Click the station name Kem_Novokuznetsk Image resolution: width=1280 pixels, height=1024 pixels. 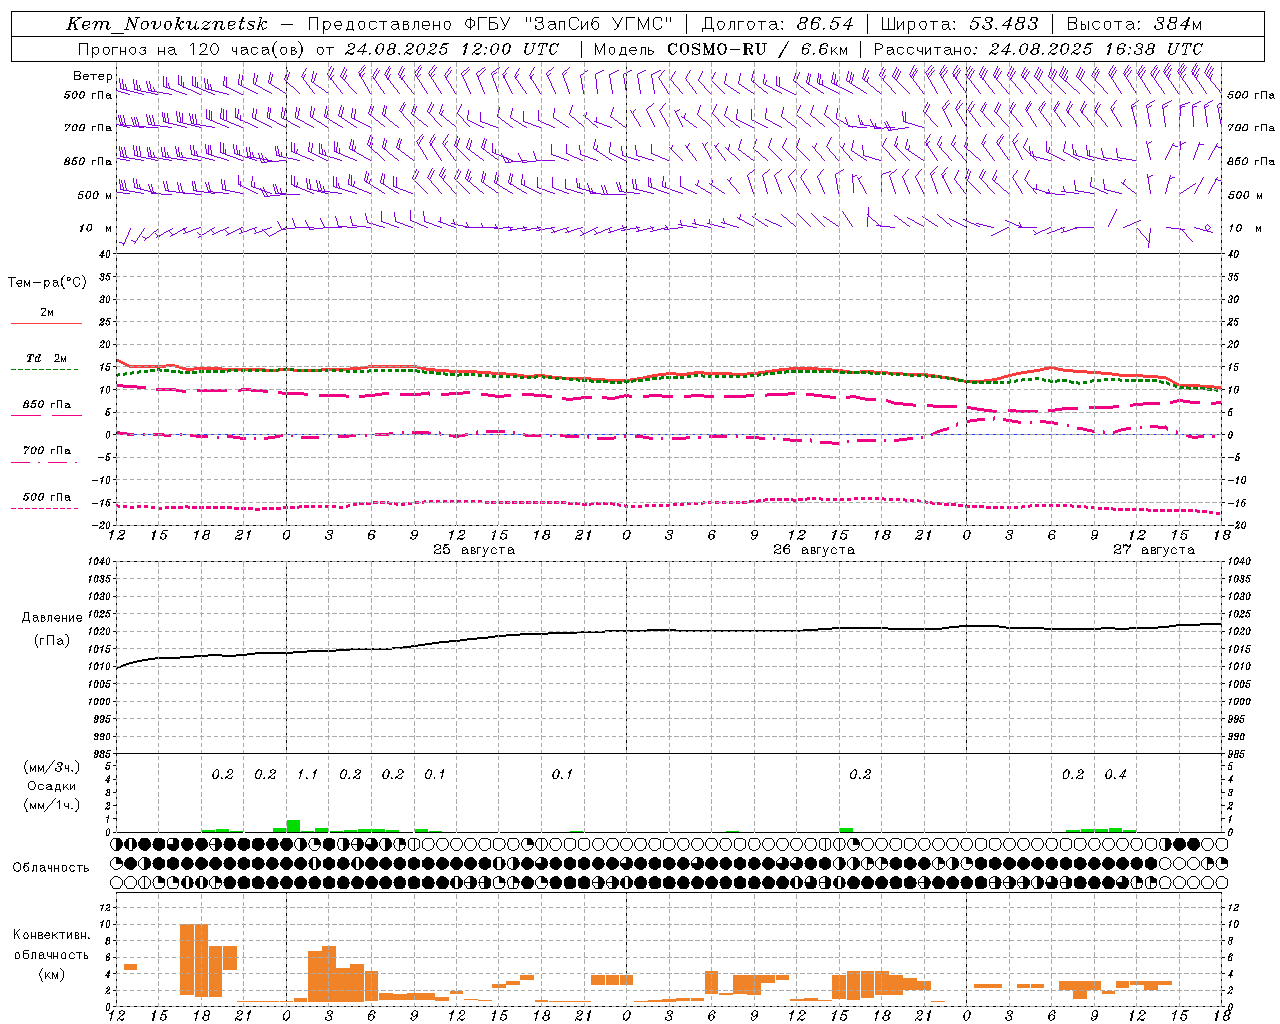click(167, 24)
